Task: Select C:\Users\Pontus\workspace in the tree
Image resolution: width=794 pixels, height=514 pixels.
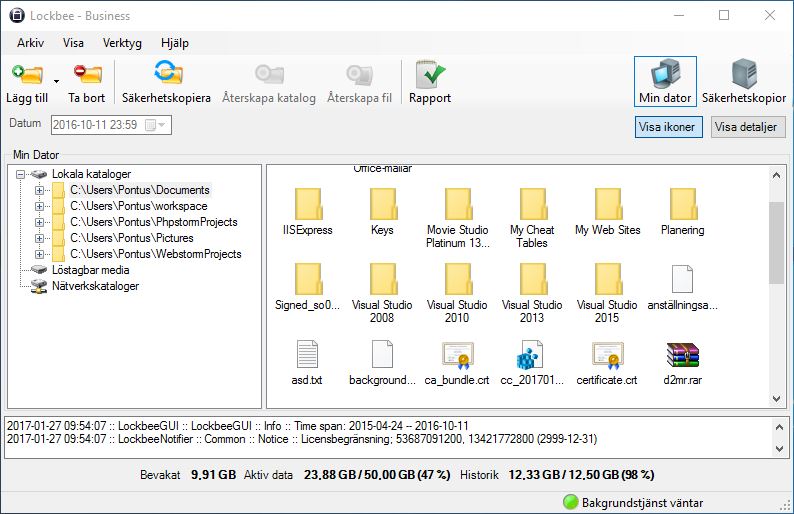Action: (x=139, y=206)
